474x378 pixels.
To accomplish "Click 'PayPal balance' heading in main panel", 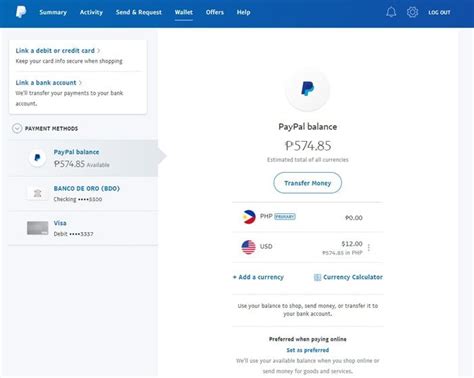I will coord(307,127).
